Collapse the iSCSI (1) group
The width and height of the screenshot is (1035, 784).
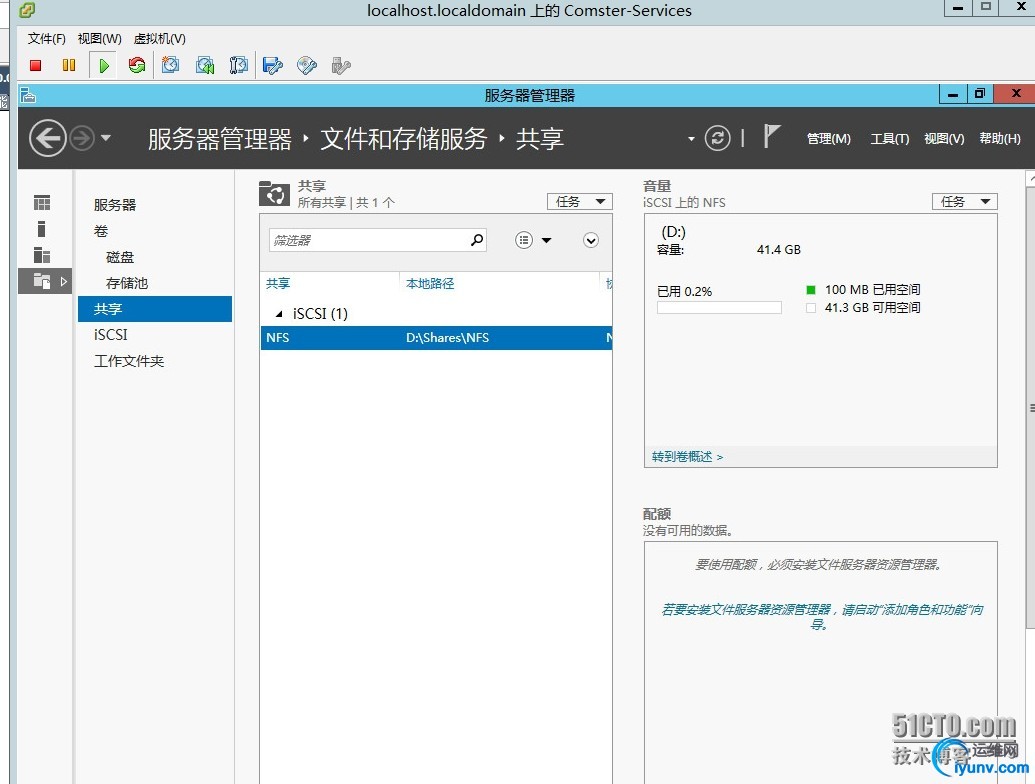click(279, 314)
